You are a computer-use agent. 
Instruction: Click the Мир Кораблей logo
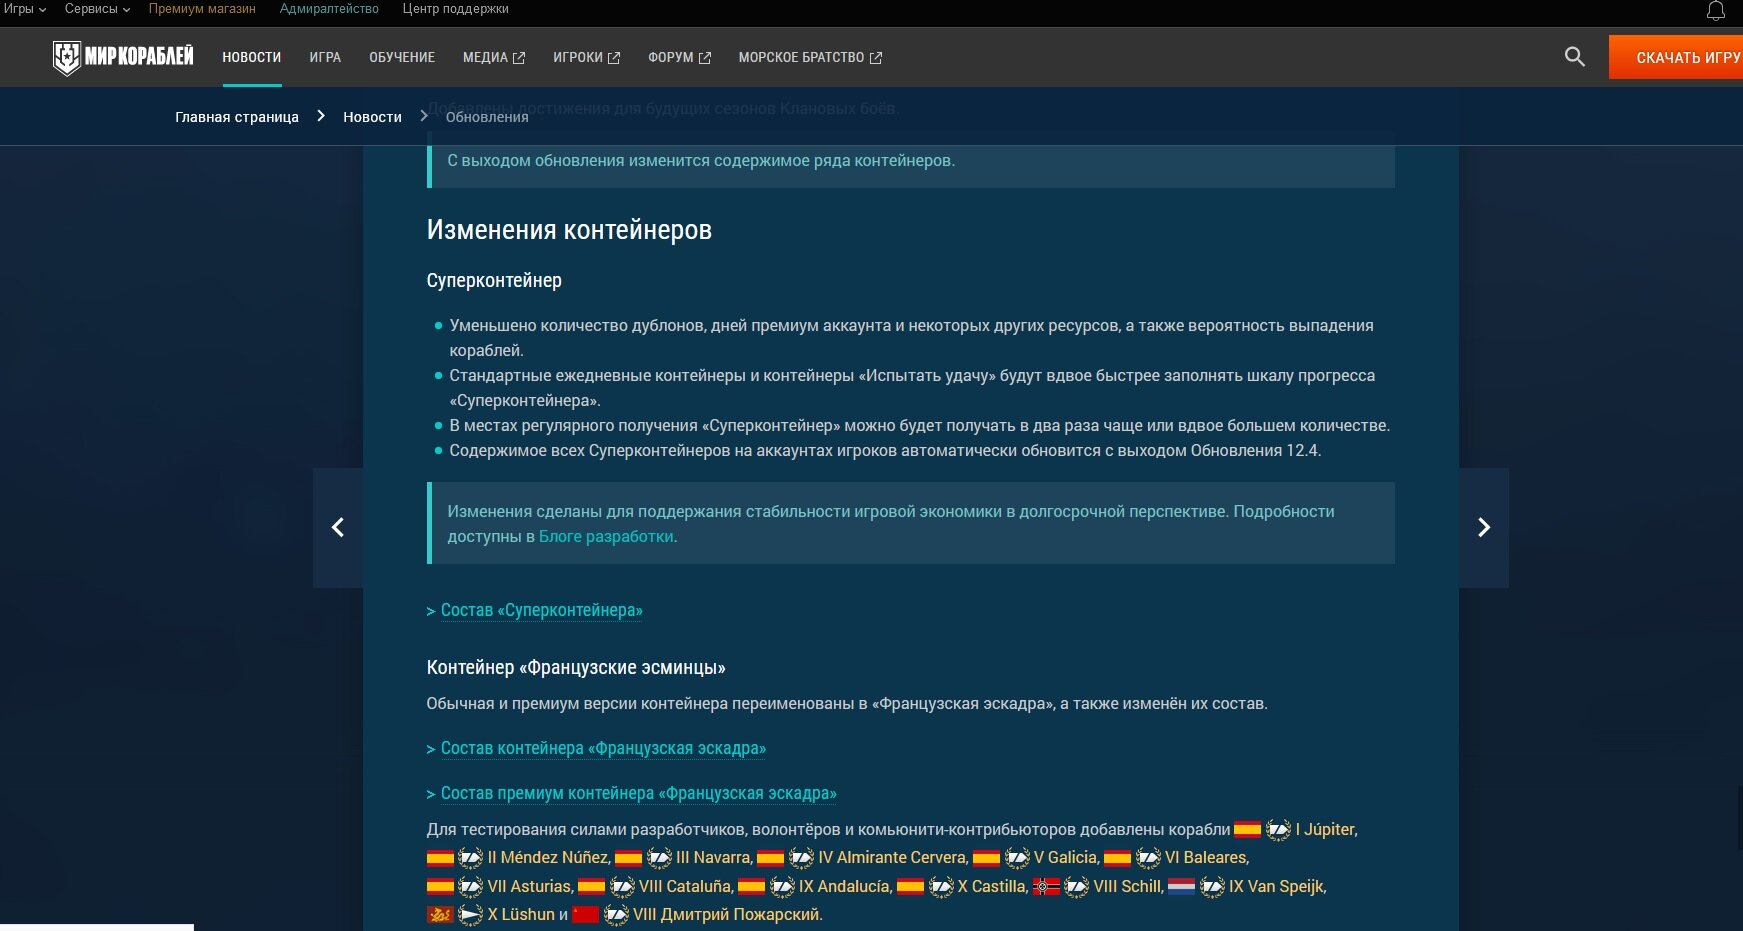click(x=123, y=57)
